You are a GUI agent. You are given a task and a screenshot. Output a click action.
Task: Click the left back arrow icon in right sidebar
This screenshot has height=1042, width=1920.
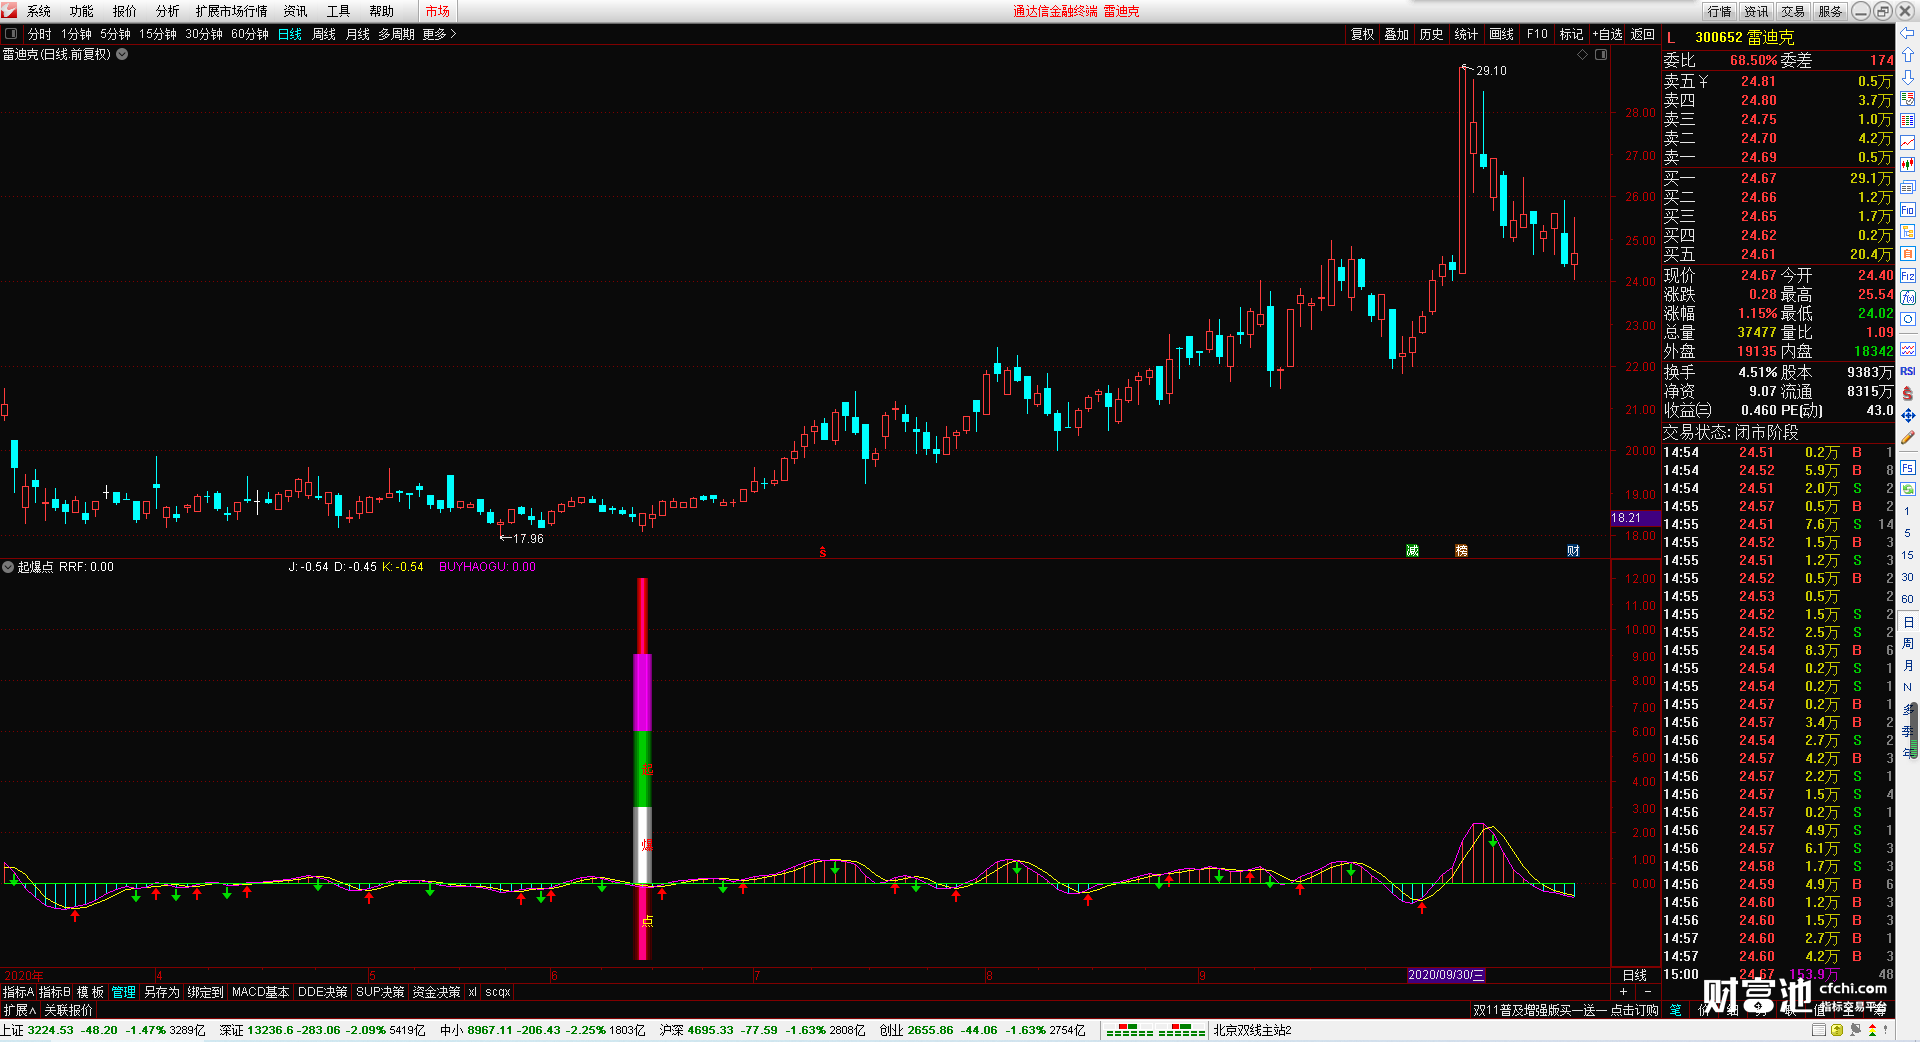[1907, 33]
